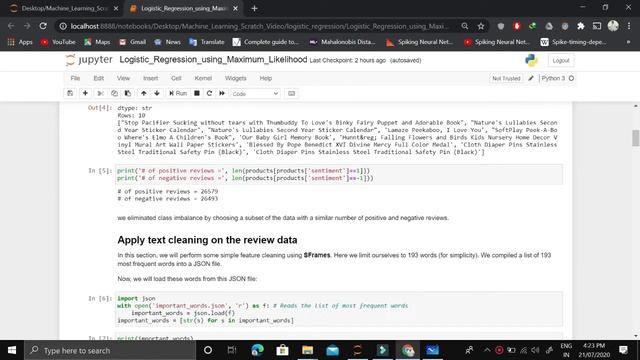The height and width of the screenshot is (360, 640).
Task: Reload the page
Action: click(43, 26)
